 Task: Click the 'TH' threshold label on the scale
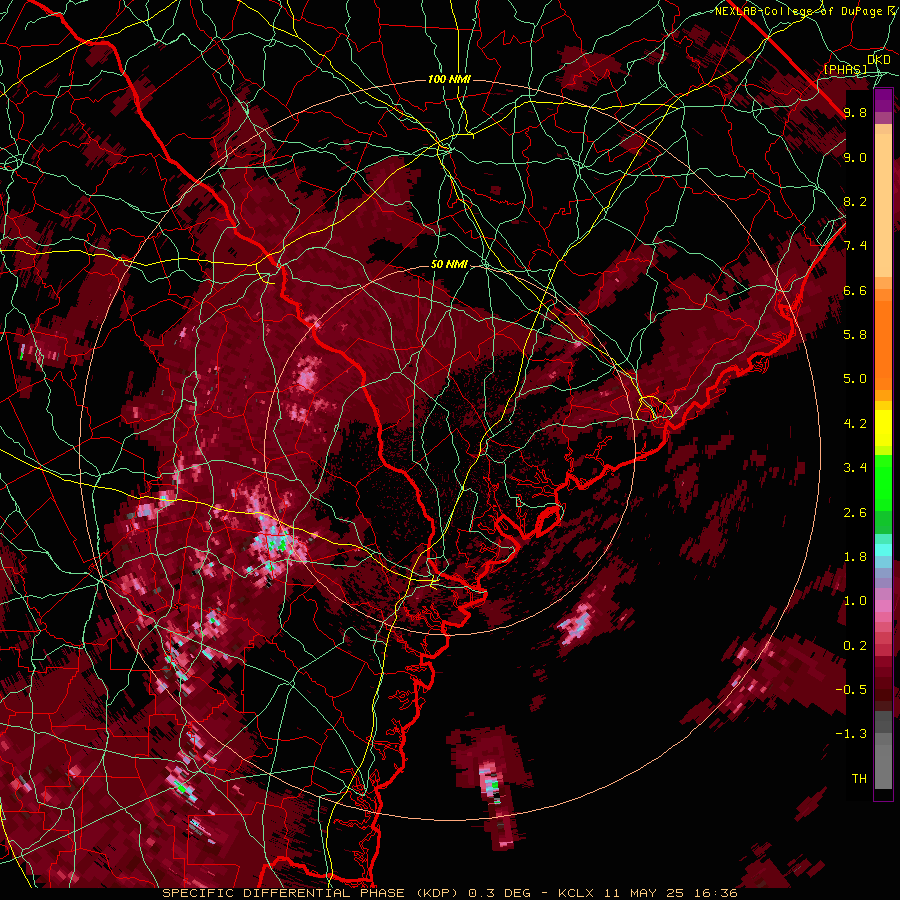pos(859,779)
